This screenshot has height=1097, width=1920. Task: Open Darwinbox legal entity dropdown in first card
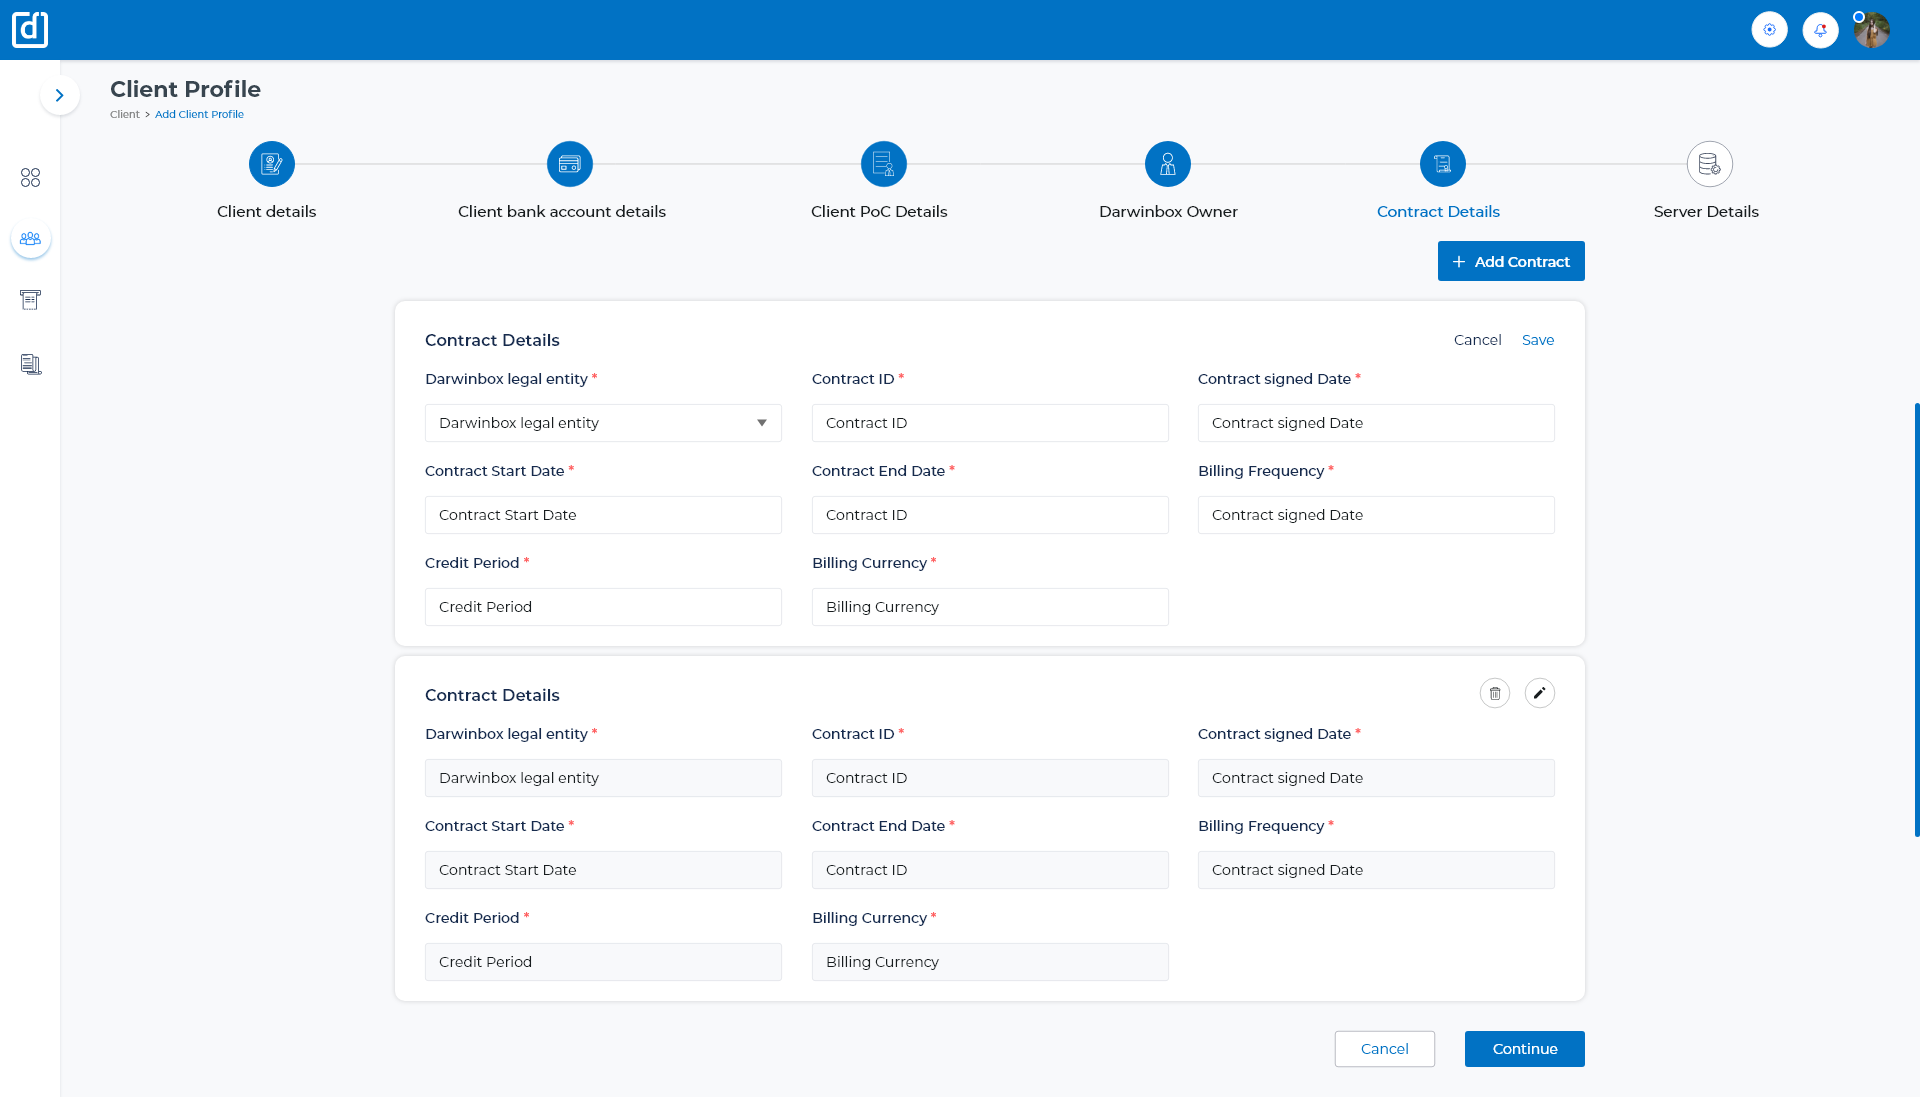pyautogui.click(x=603, y=423)
